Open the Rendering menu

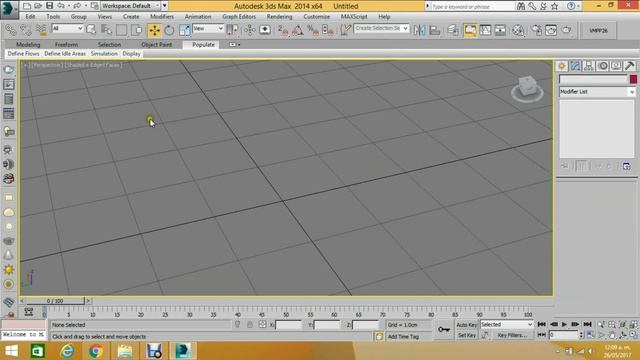click(x=279, y=17)
